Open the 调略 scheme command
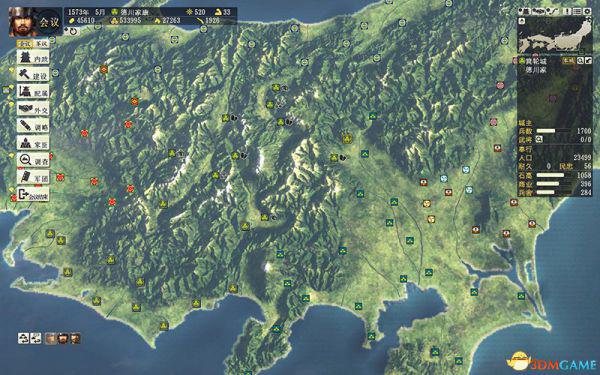The image size is (600, 375). [33, 126]
